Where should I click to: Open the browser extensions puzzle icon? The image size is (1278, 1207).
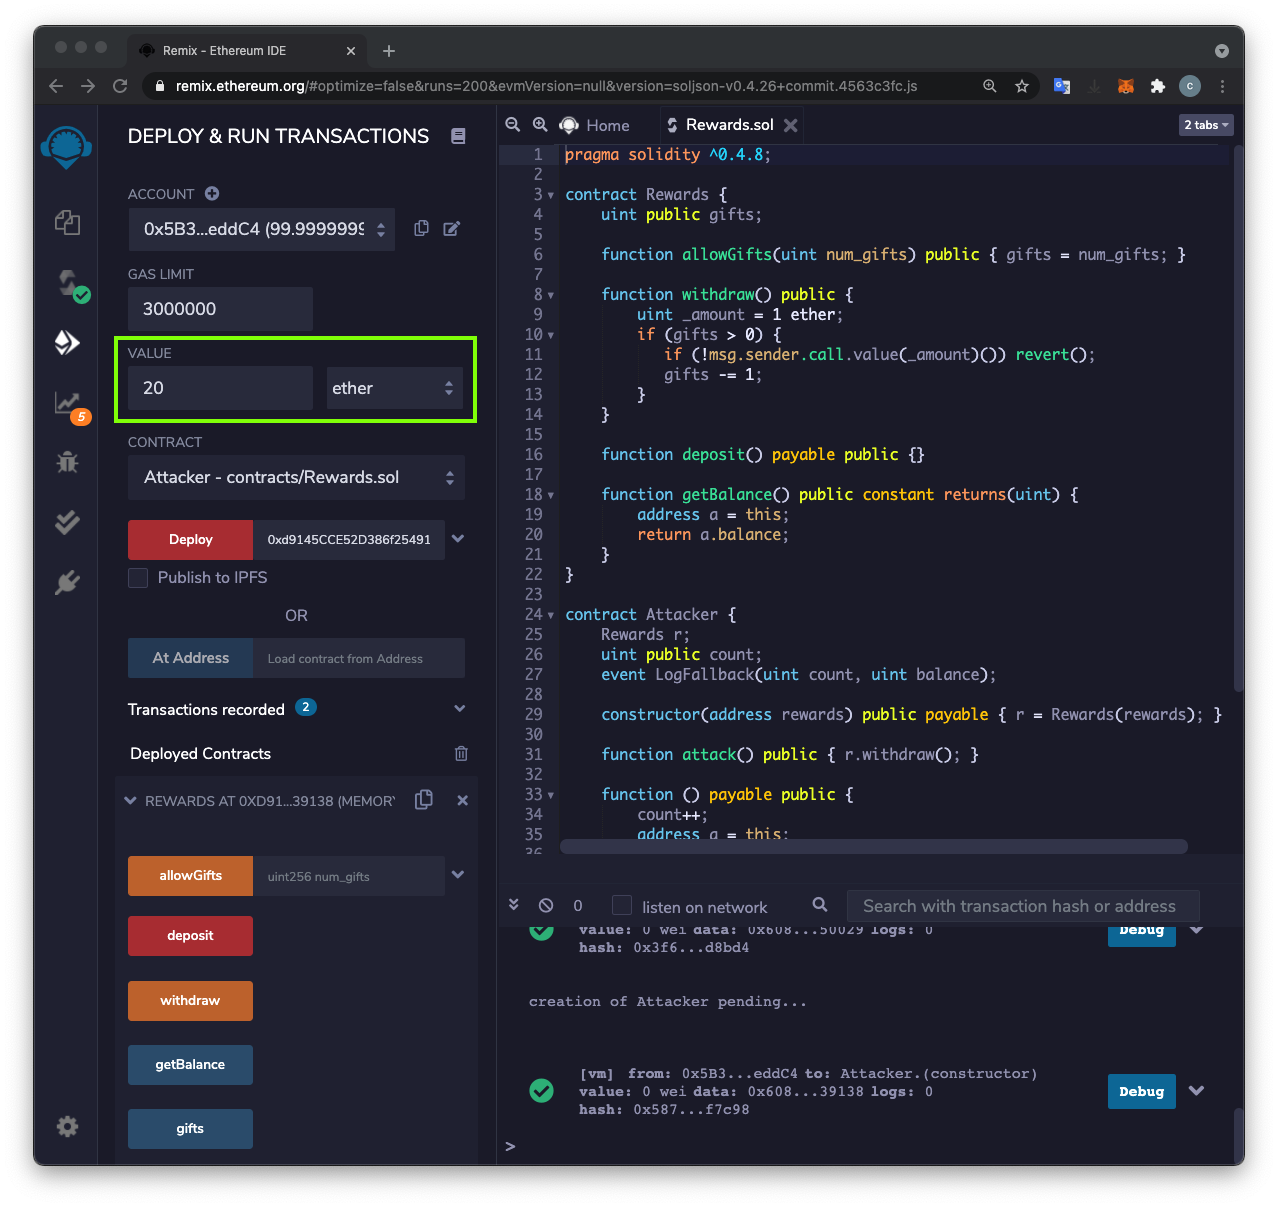[1158, 86]
